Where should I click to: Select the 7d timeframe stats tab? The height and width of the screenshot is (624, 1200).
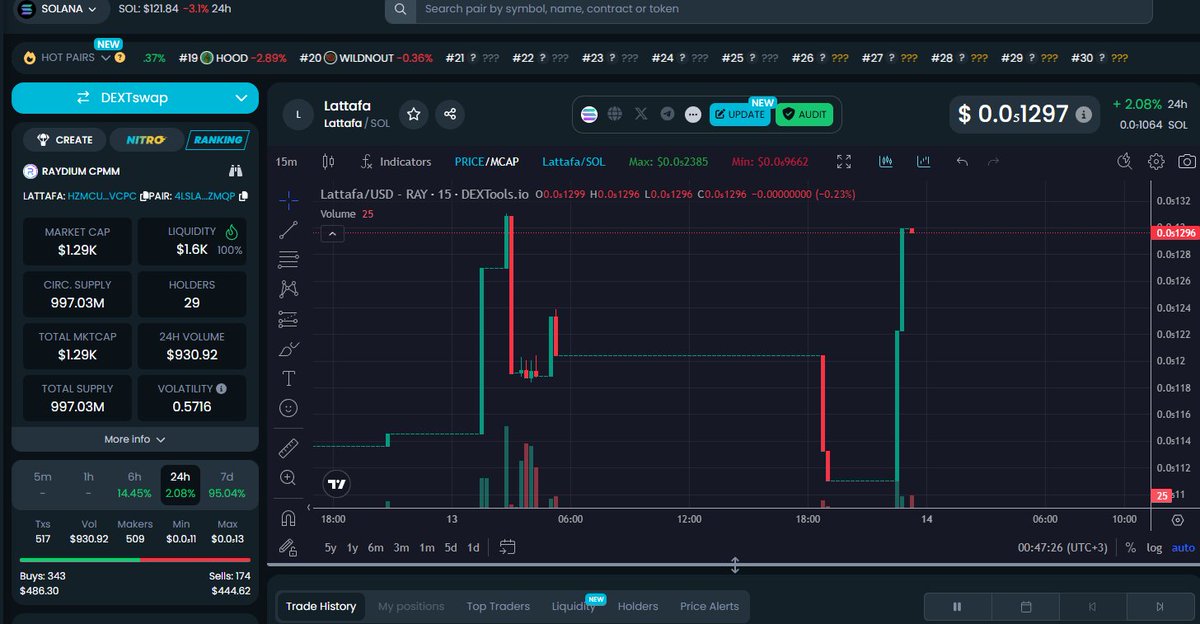point(226,485)
